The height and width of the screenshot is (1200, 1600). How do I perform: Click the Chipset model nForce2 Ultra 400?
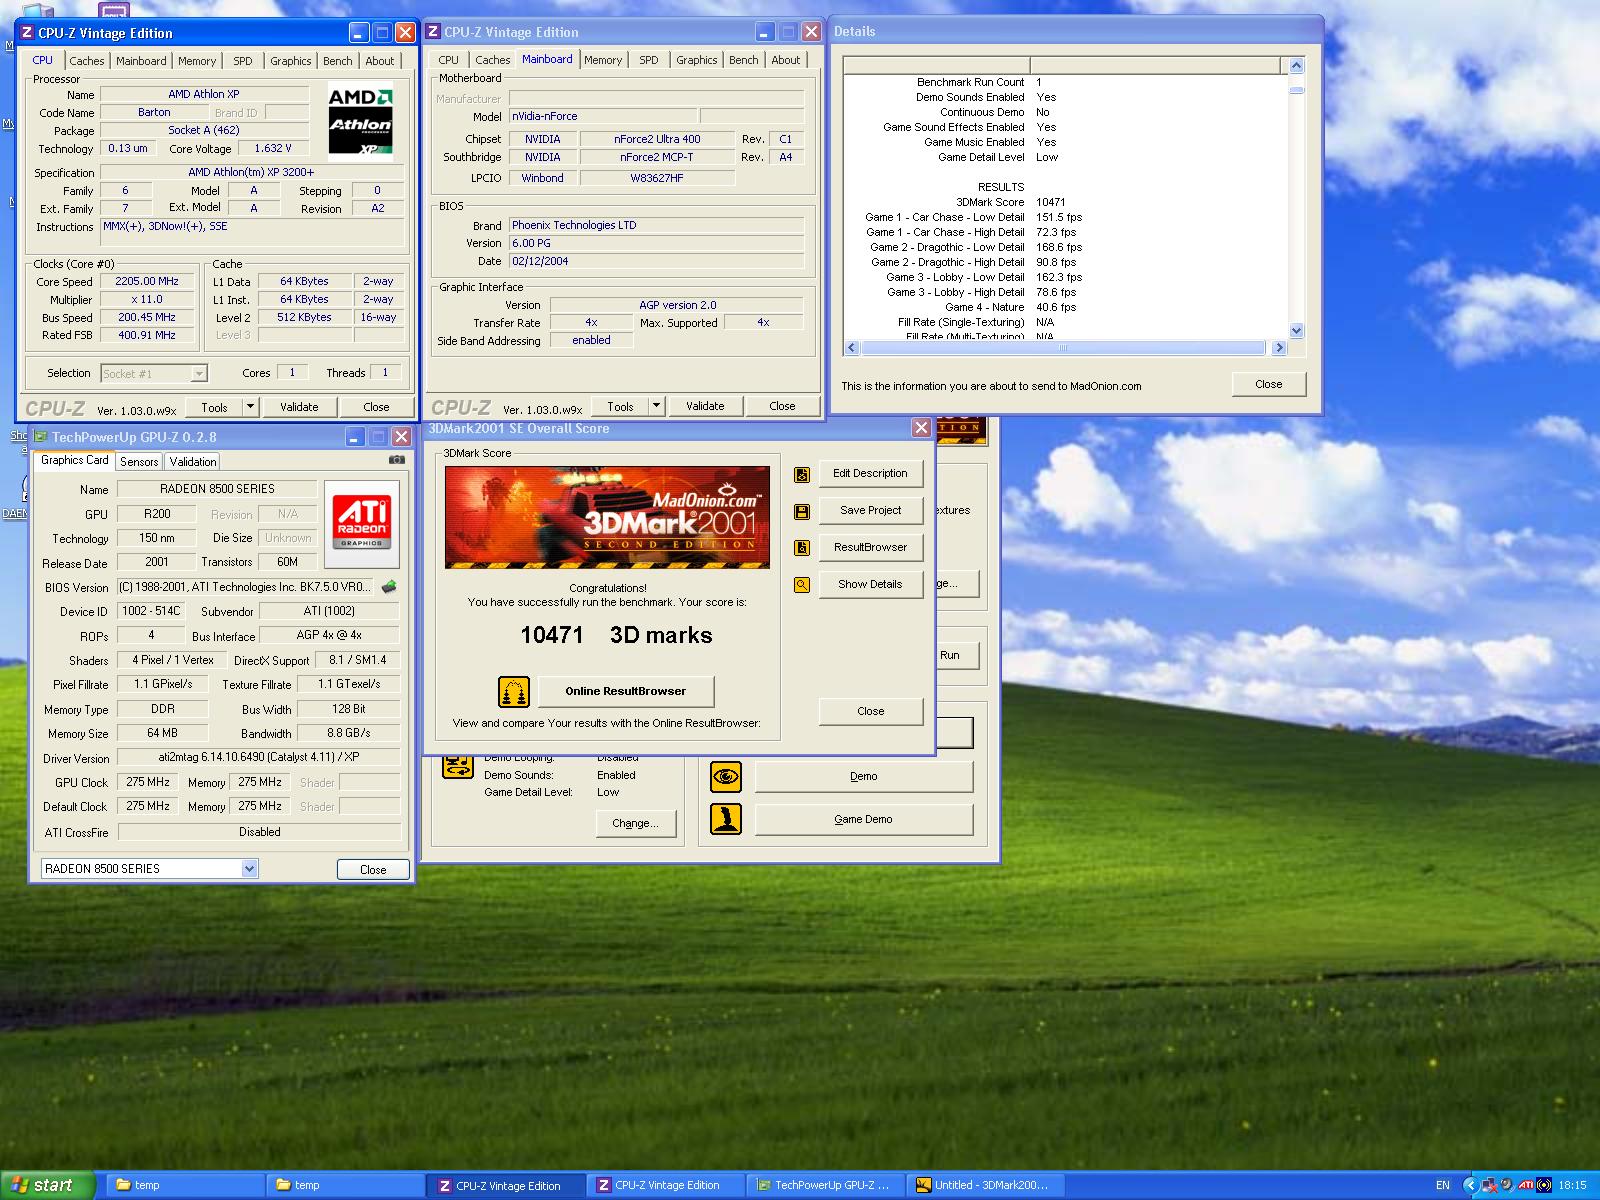point(657,140)
